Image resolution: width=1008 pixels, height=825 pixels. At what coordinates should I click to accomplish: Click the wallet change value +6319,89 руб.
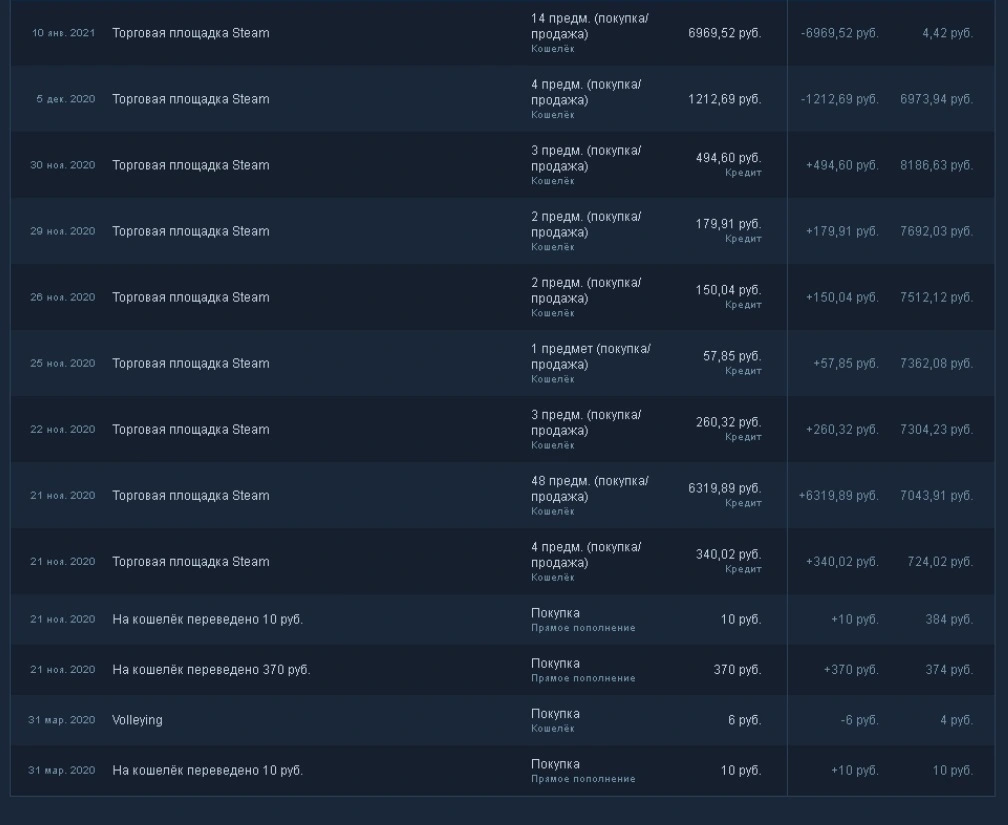point(838,496)
